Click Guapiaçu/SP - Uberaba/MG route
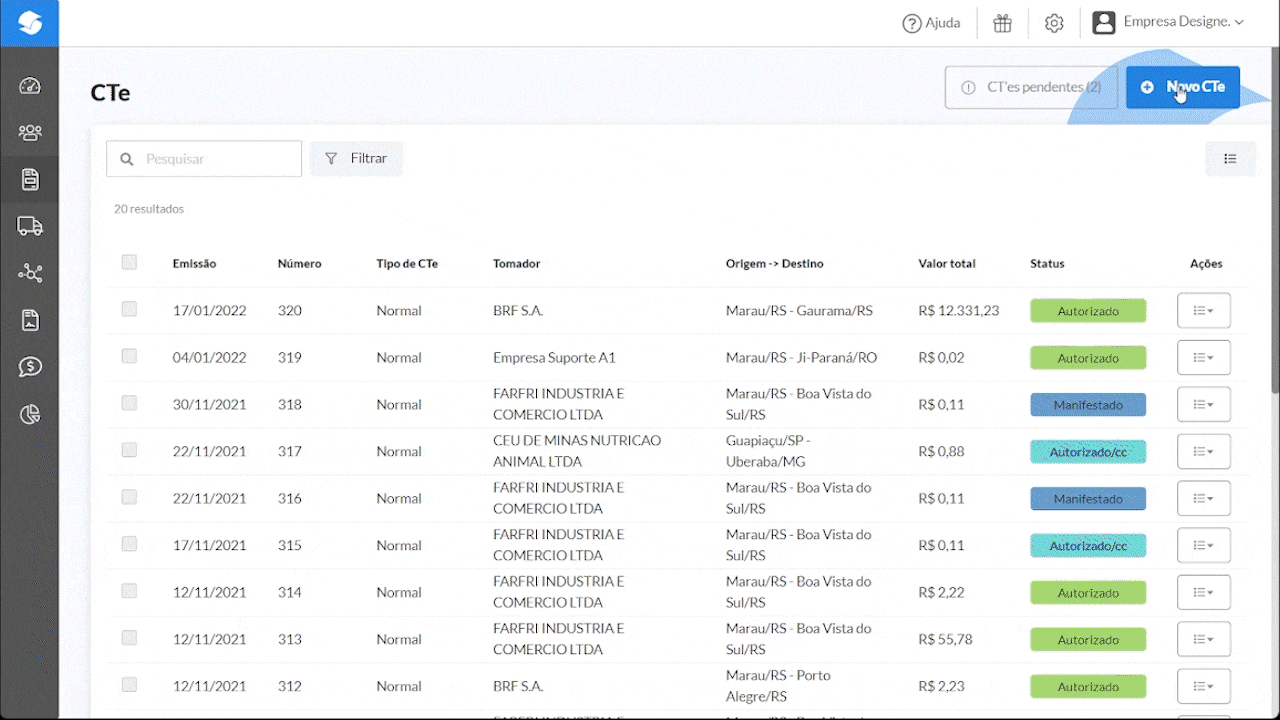1280x720 pixels. point(768,451)
